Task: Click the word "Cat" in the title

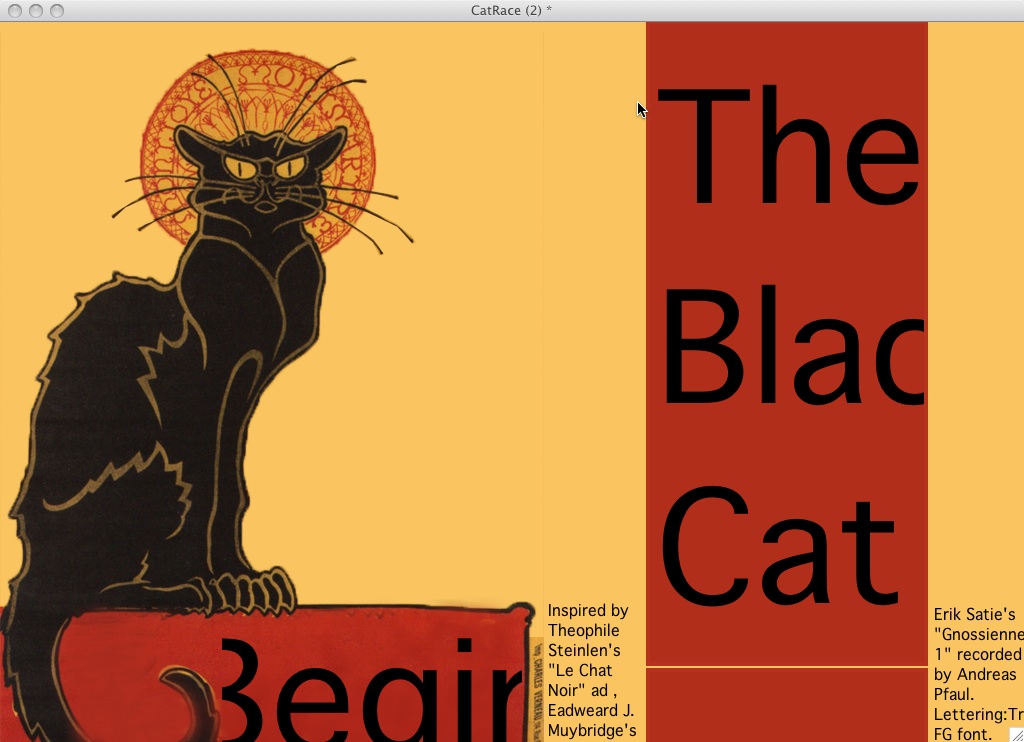Action: 781,545
